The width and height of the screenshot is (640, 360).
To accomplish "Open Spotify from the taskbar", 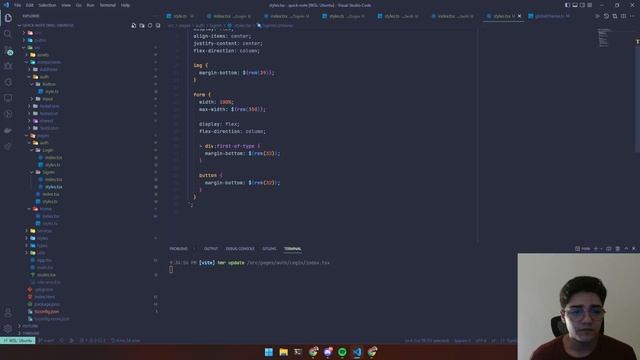I will click(x=342, y=352).
